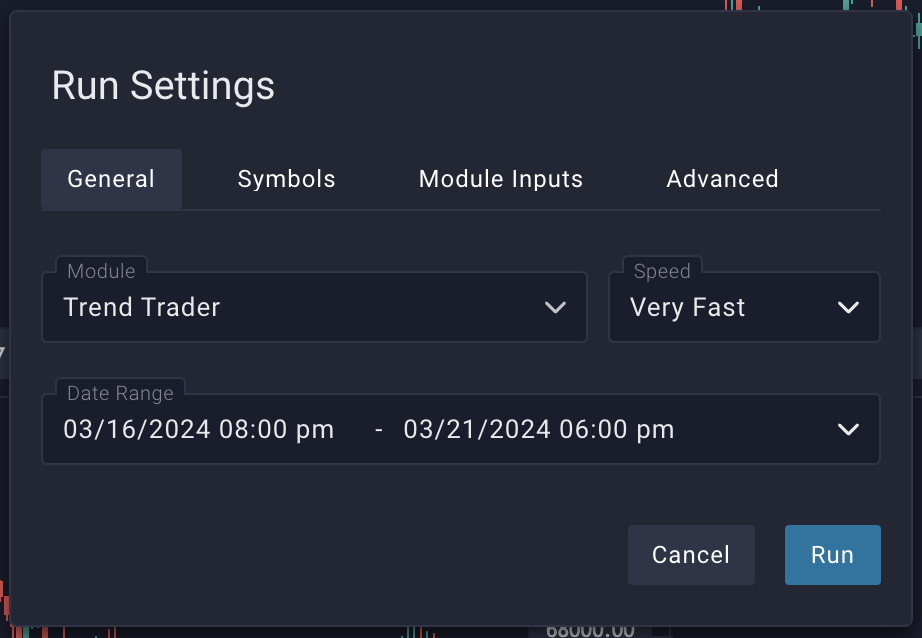Image resolution: width=922 pixels, height=638 pixels.
Task: Click the Very Fast speed value
Action: click(688, 308)
